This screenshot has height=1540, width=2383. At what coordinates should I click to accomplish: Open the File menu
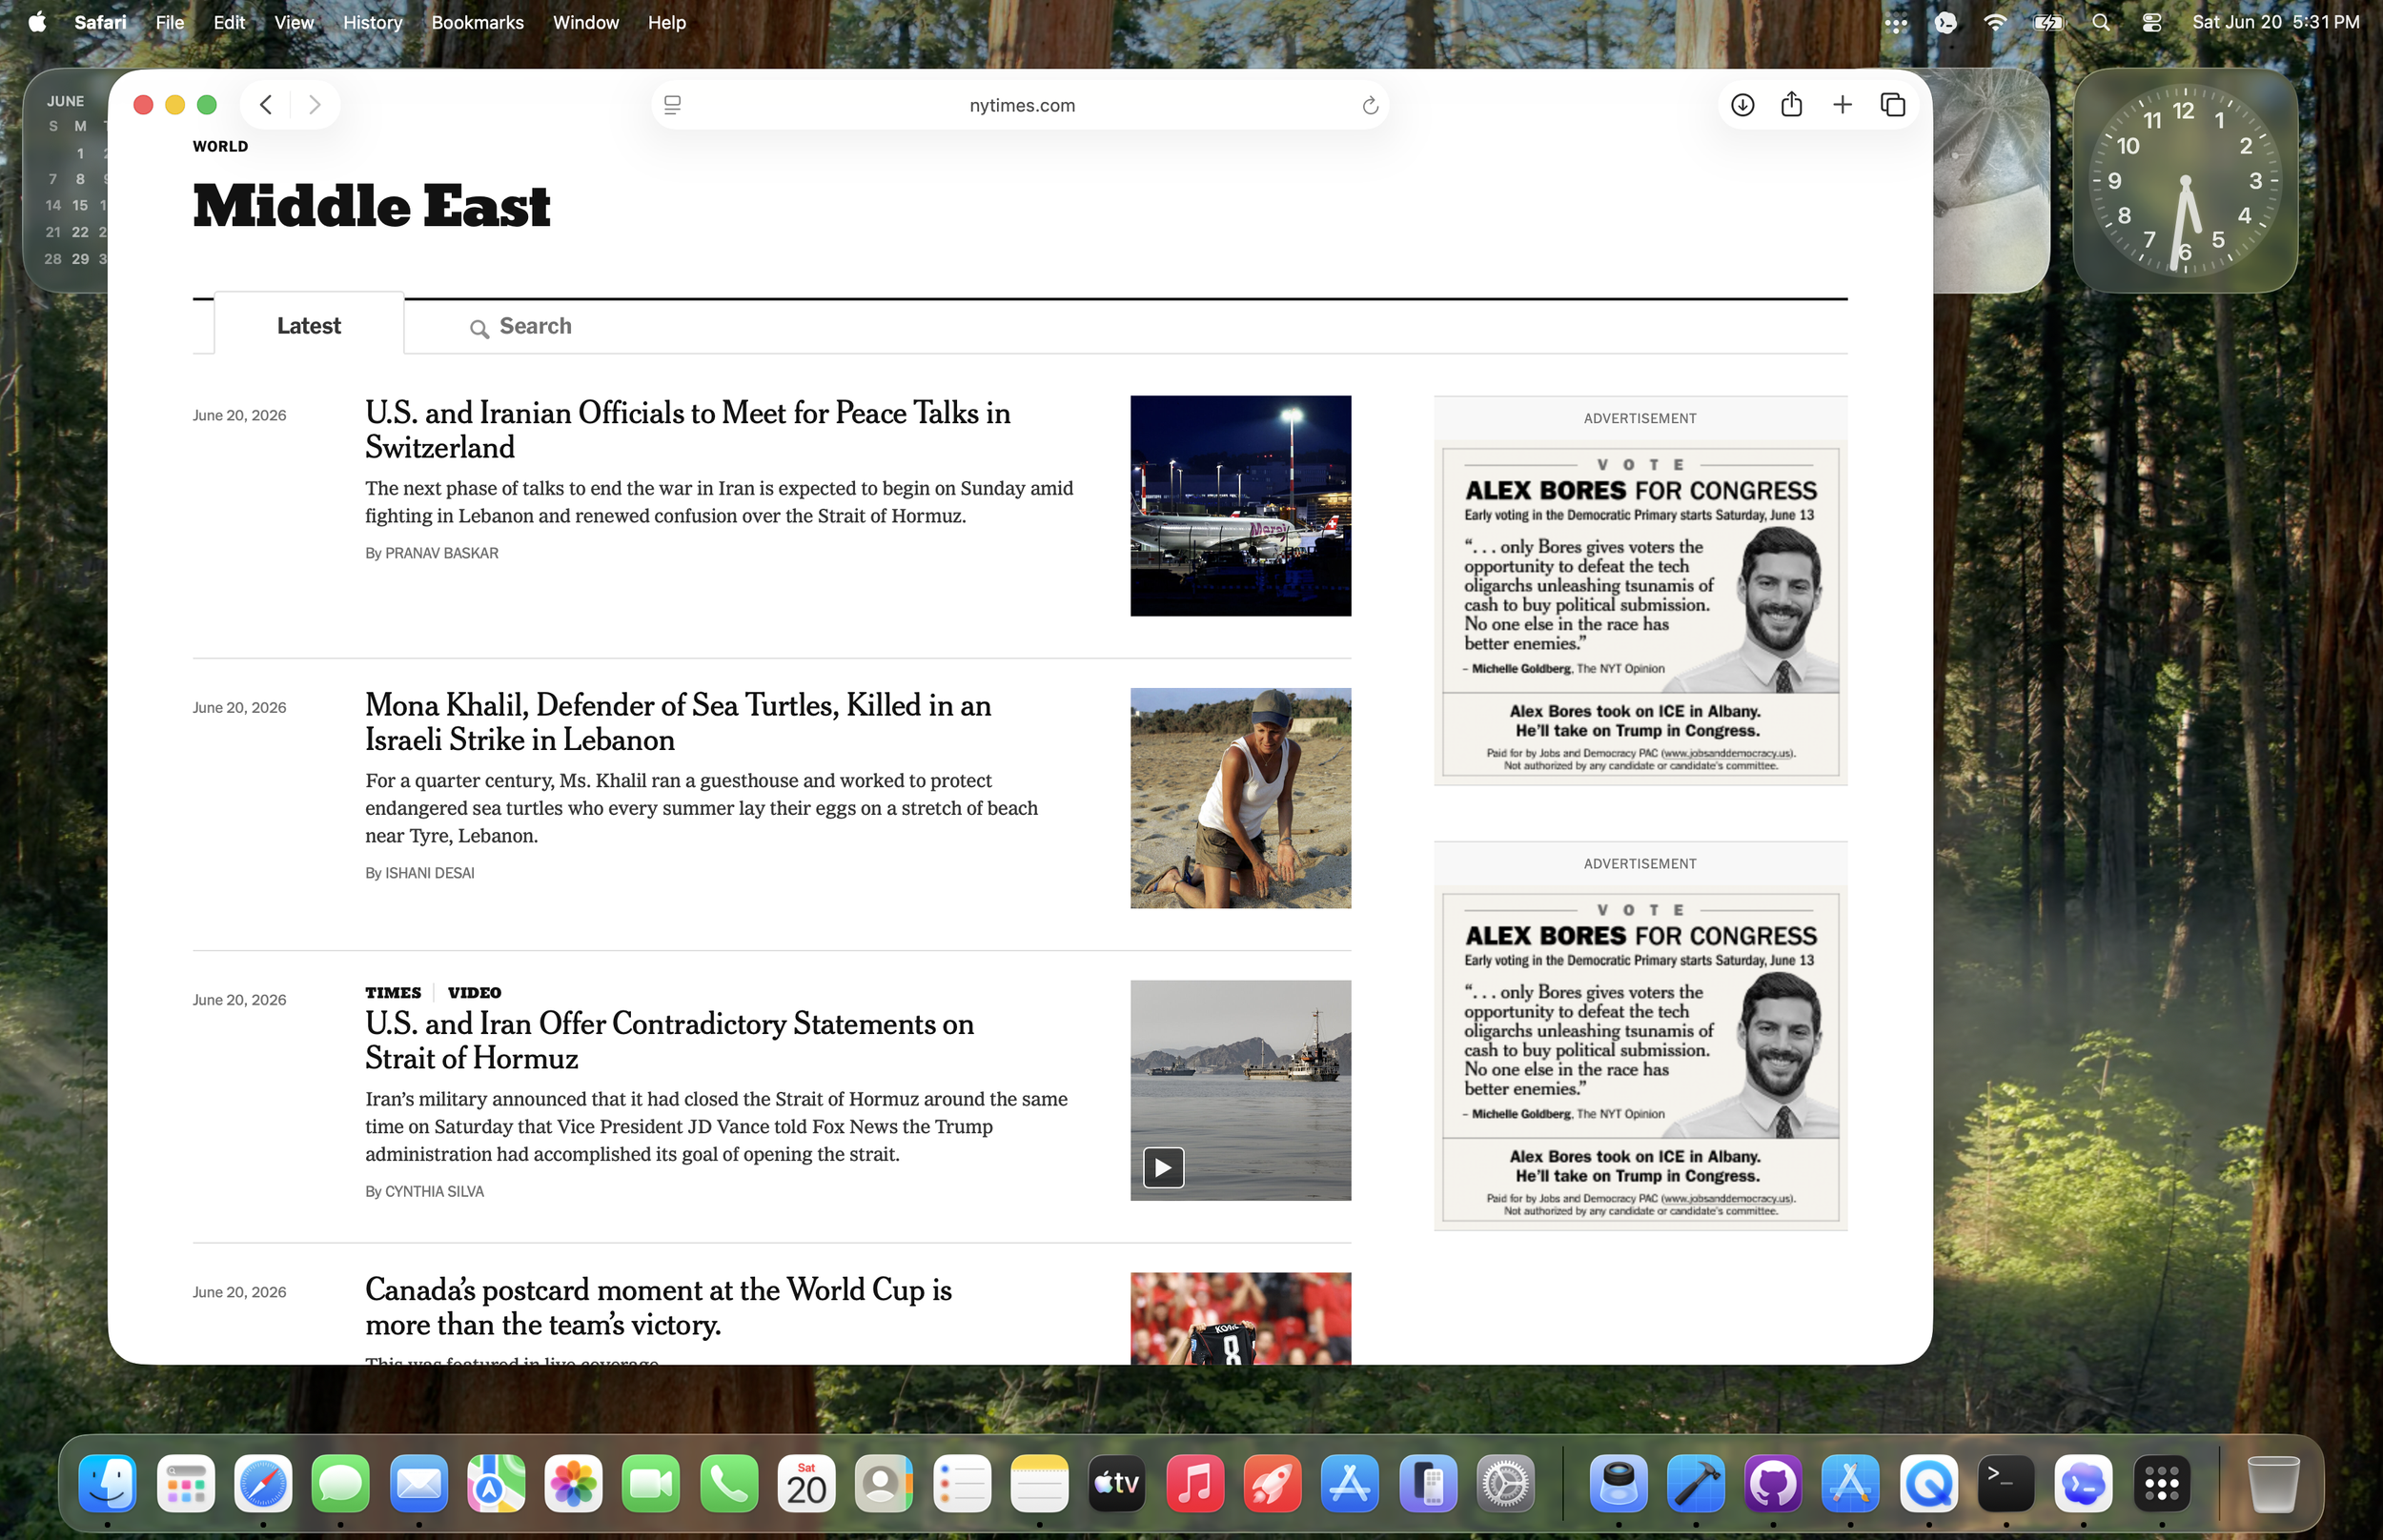(x=170, y=22)
